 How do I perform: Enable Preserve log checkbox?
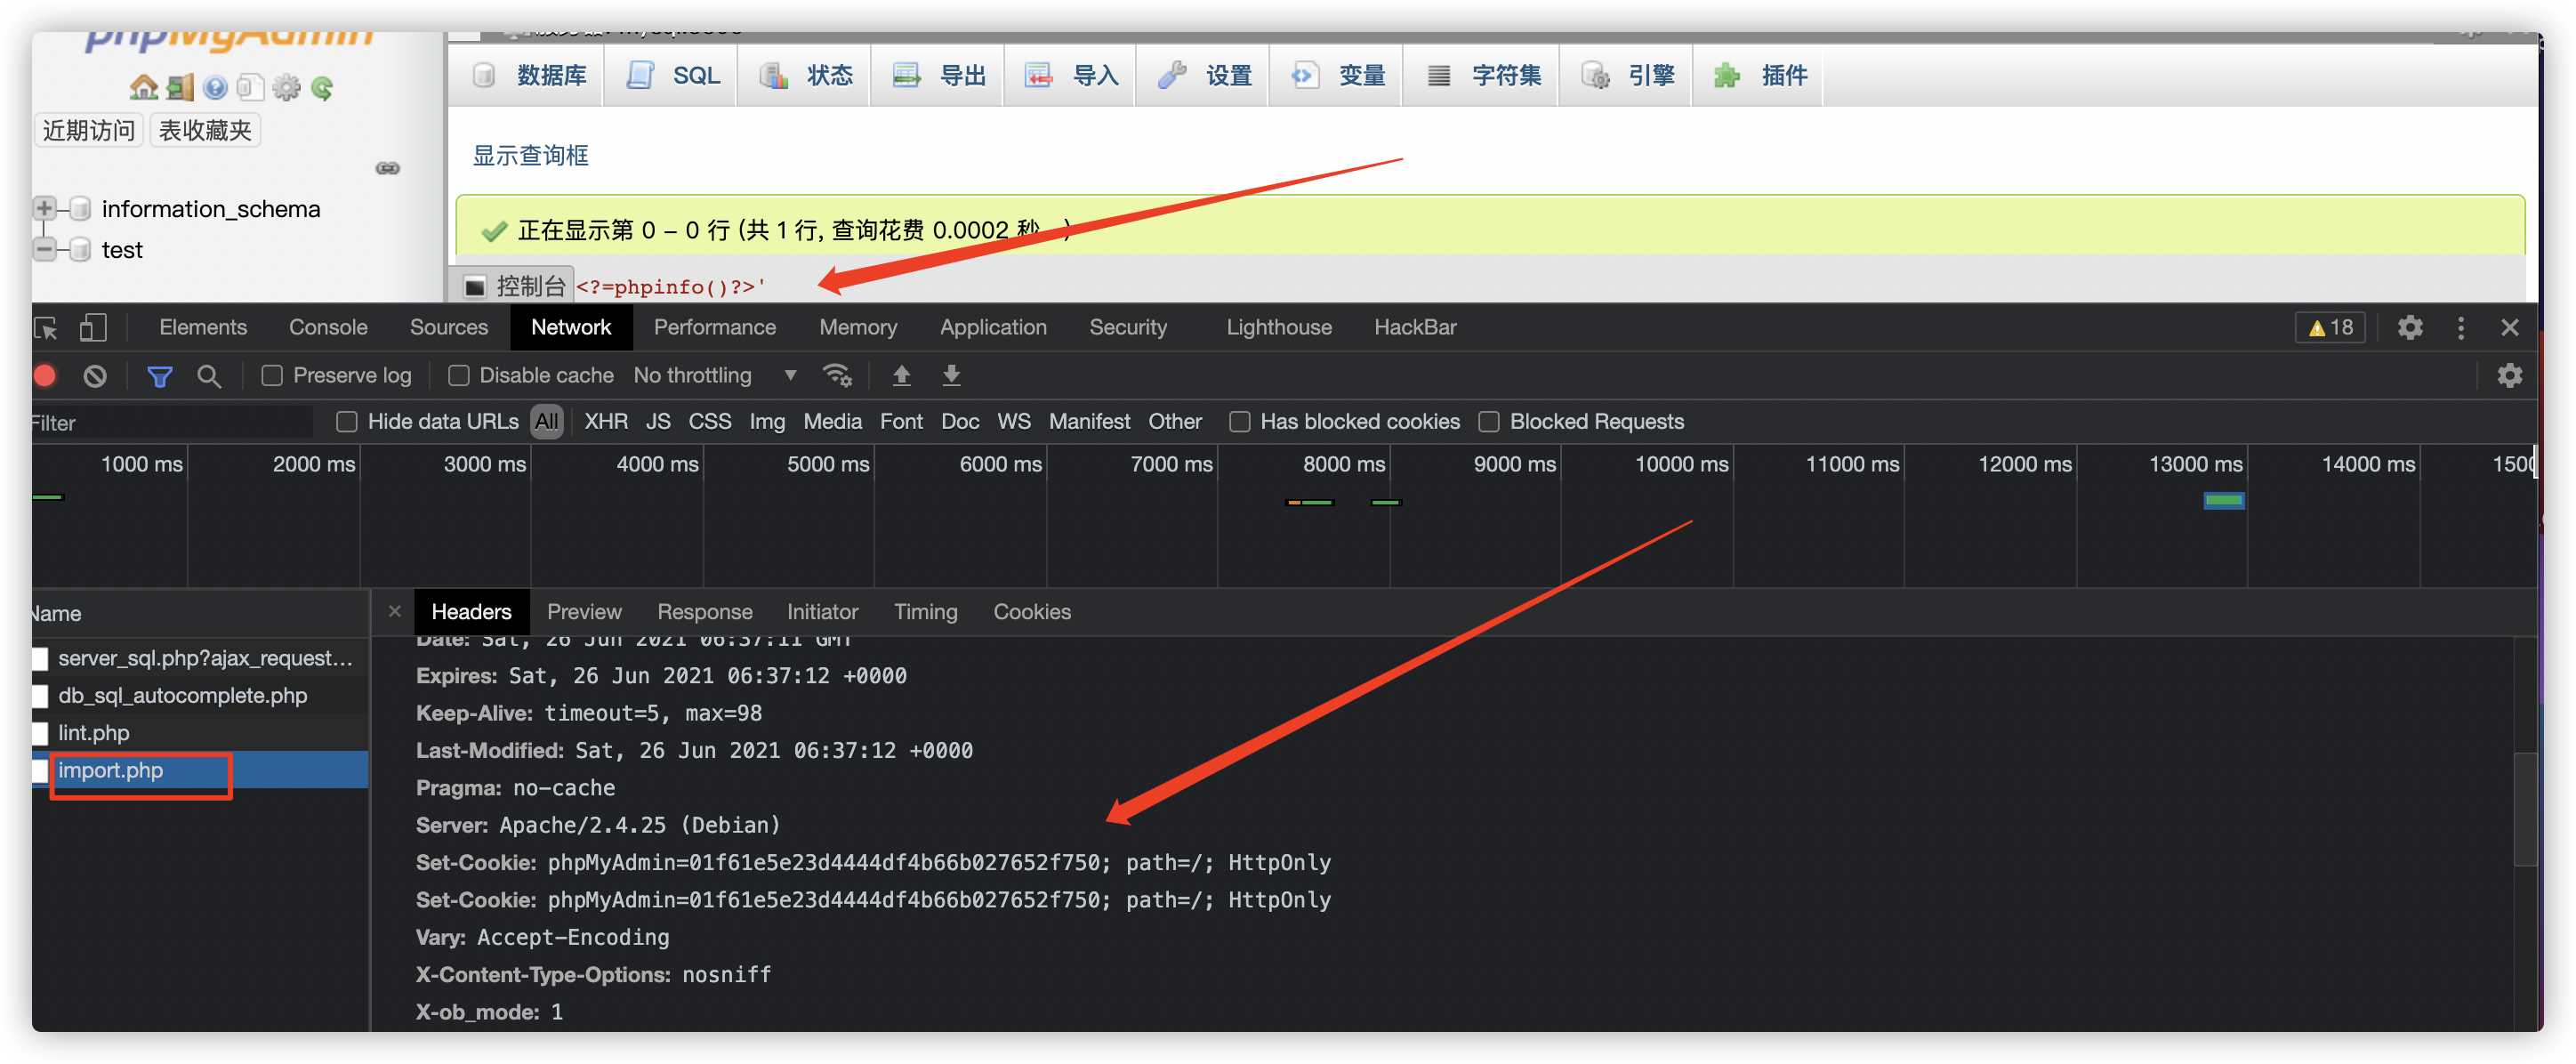(x=272, y=376)
